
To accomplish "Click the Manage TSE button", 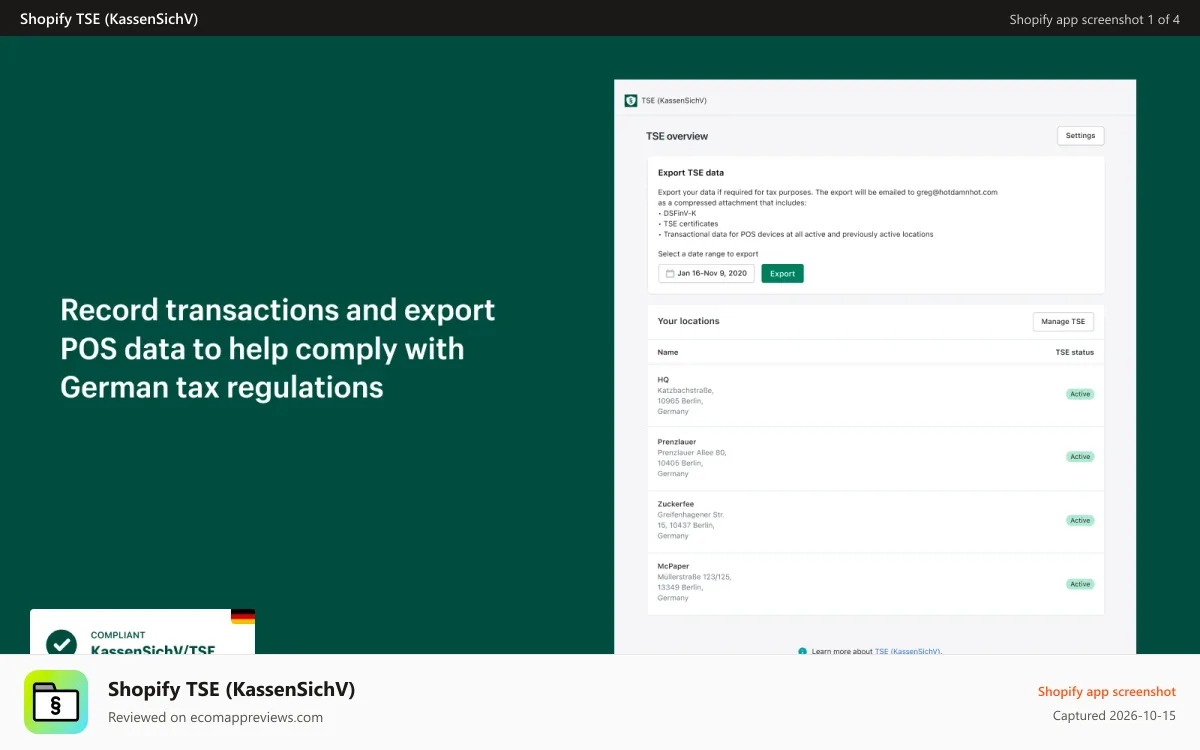I will (1063, 322).
